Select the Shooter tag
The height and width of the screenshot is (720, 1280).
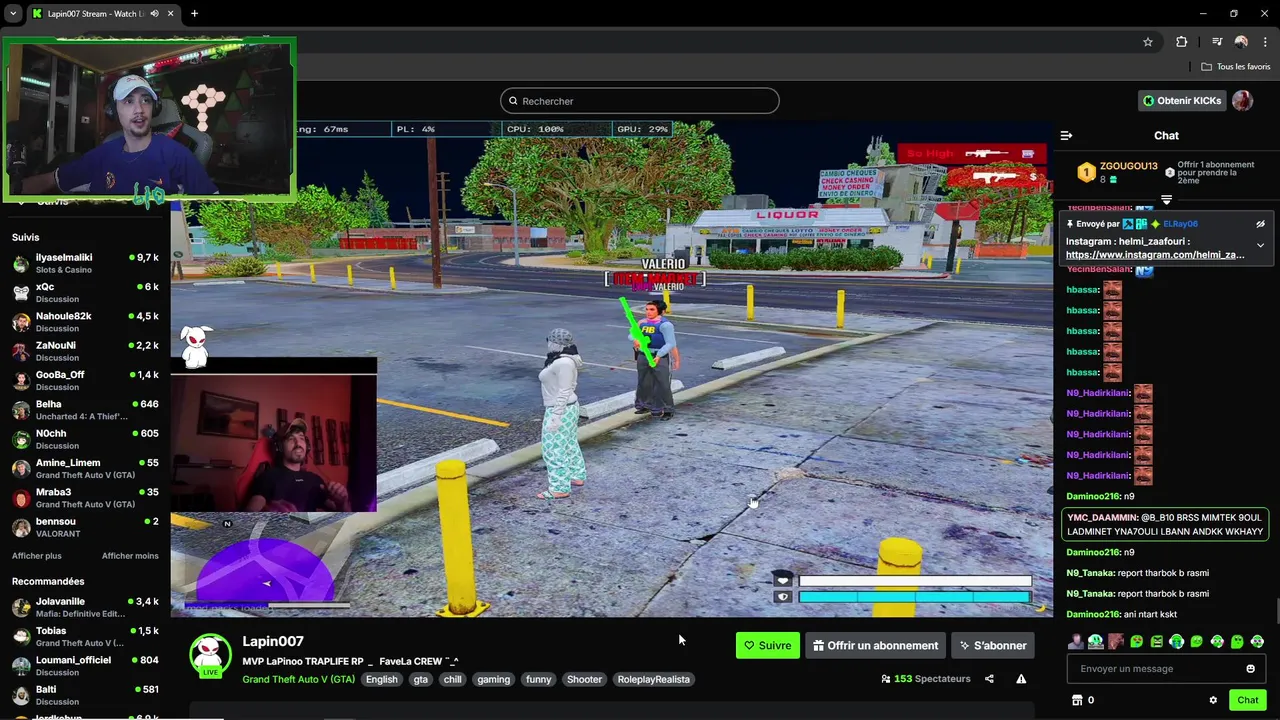coord(584,679)
